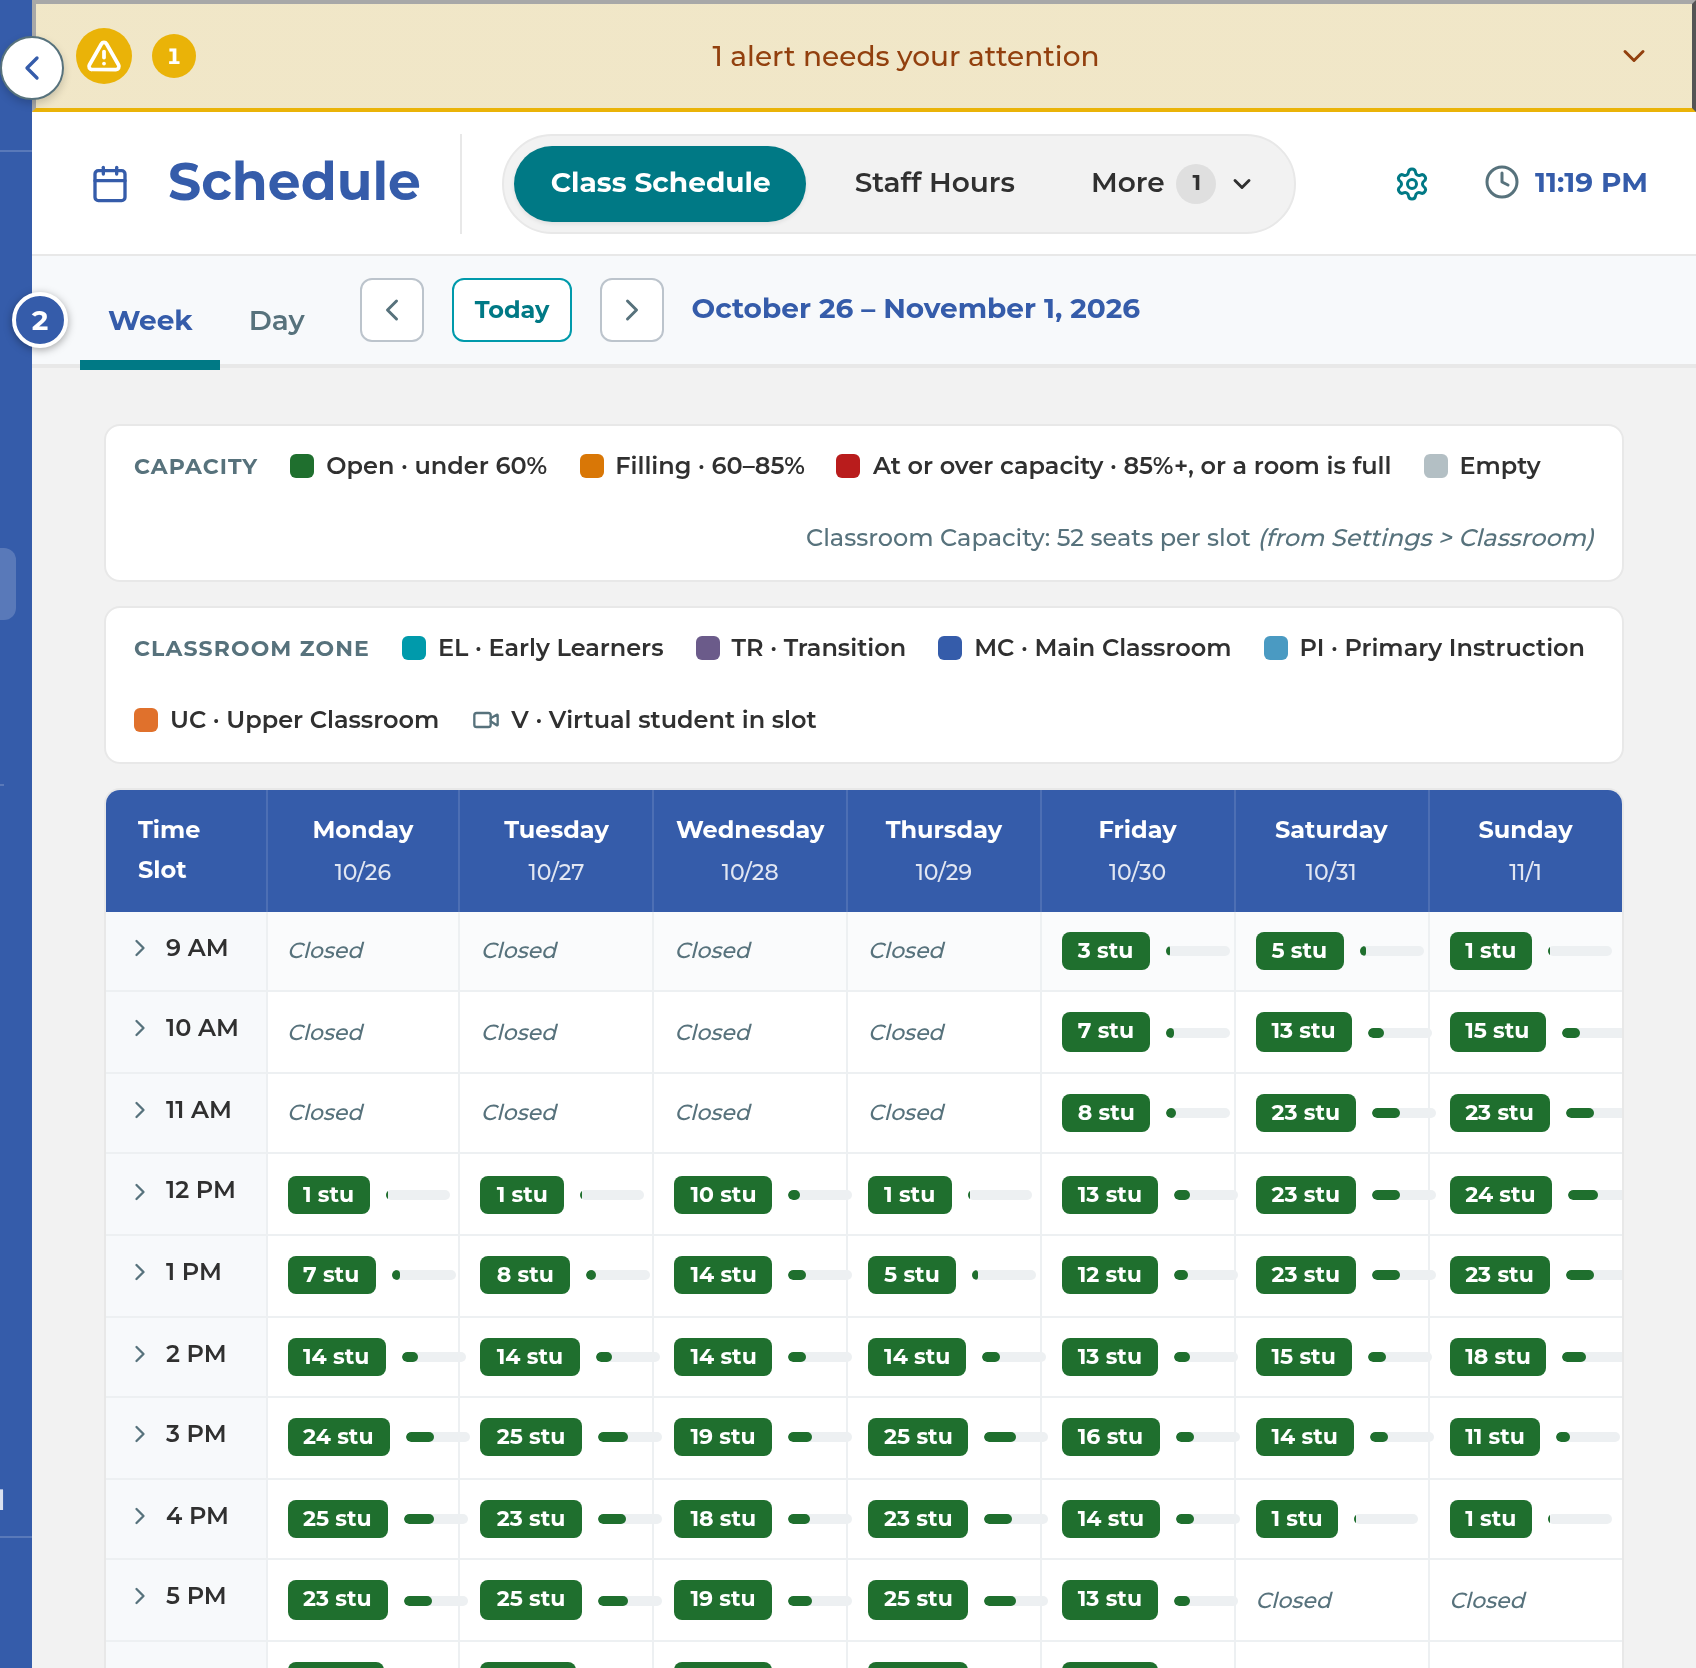Viewport: 1696px width, 1668px height.
Task: Open Friday 9 AM 3 stu badge
Action: tap(1105, 951)
